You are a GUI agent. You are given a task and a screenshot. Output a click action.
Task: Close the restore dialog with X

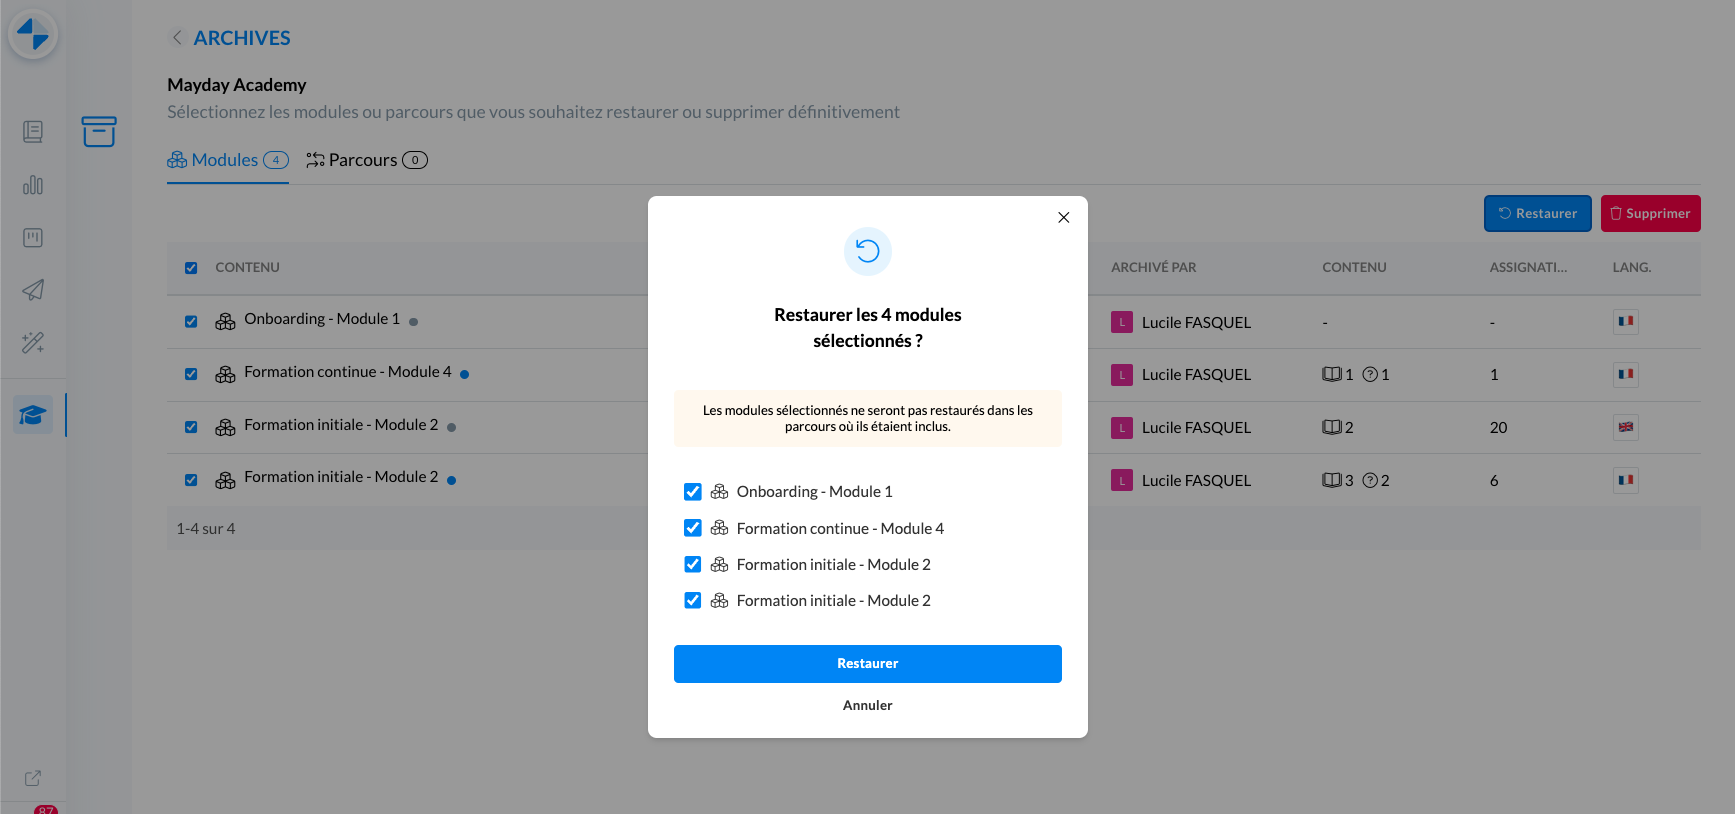tap(1063, 218)
